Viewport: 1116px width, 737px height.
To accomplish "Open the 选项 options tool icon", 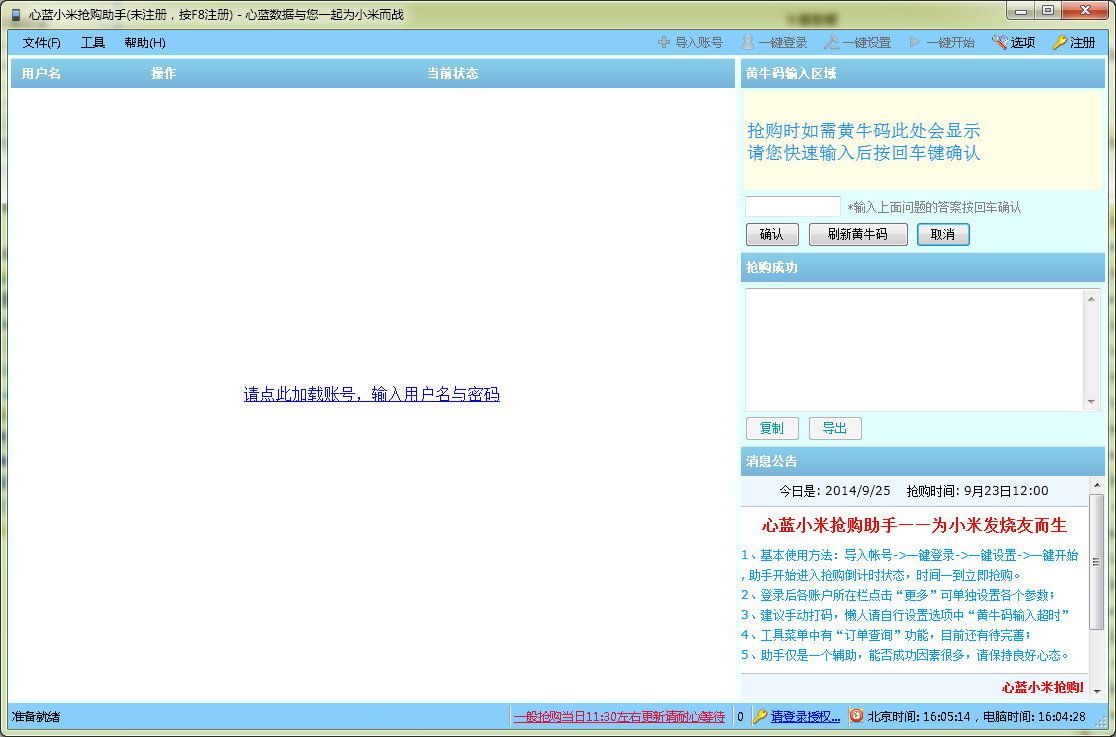I will point(1000,43).
